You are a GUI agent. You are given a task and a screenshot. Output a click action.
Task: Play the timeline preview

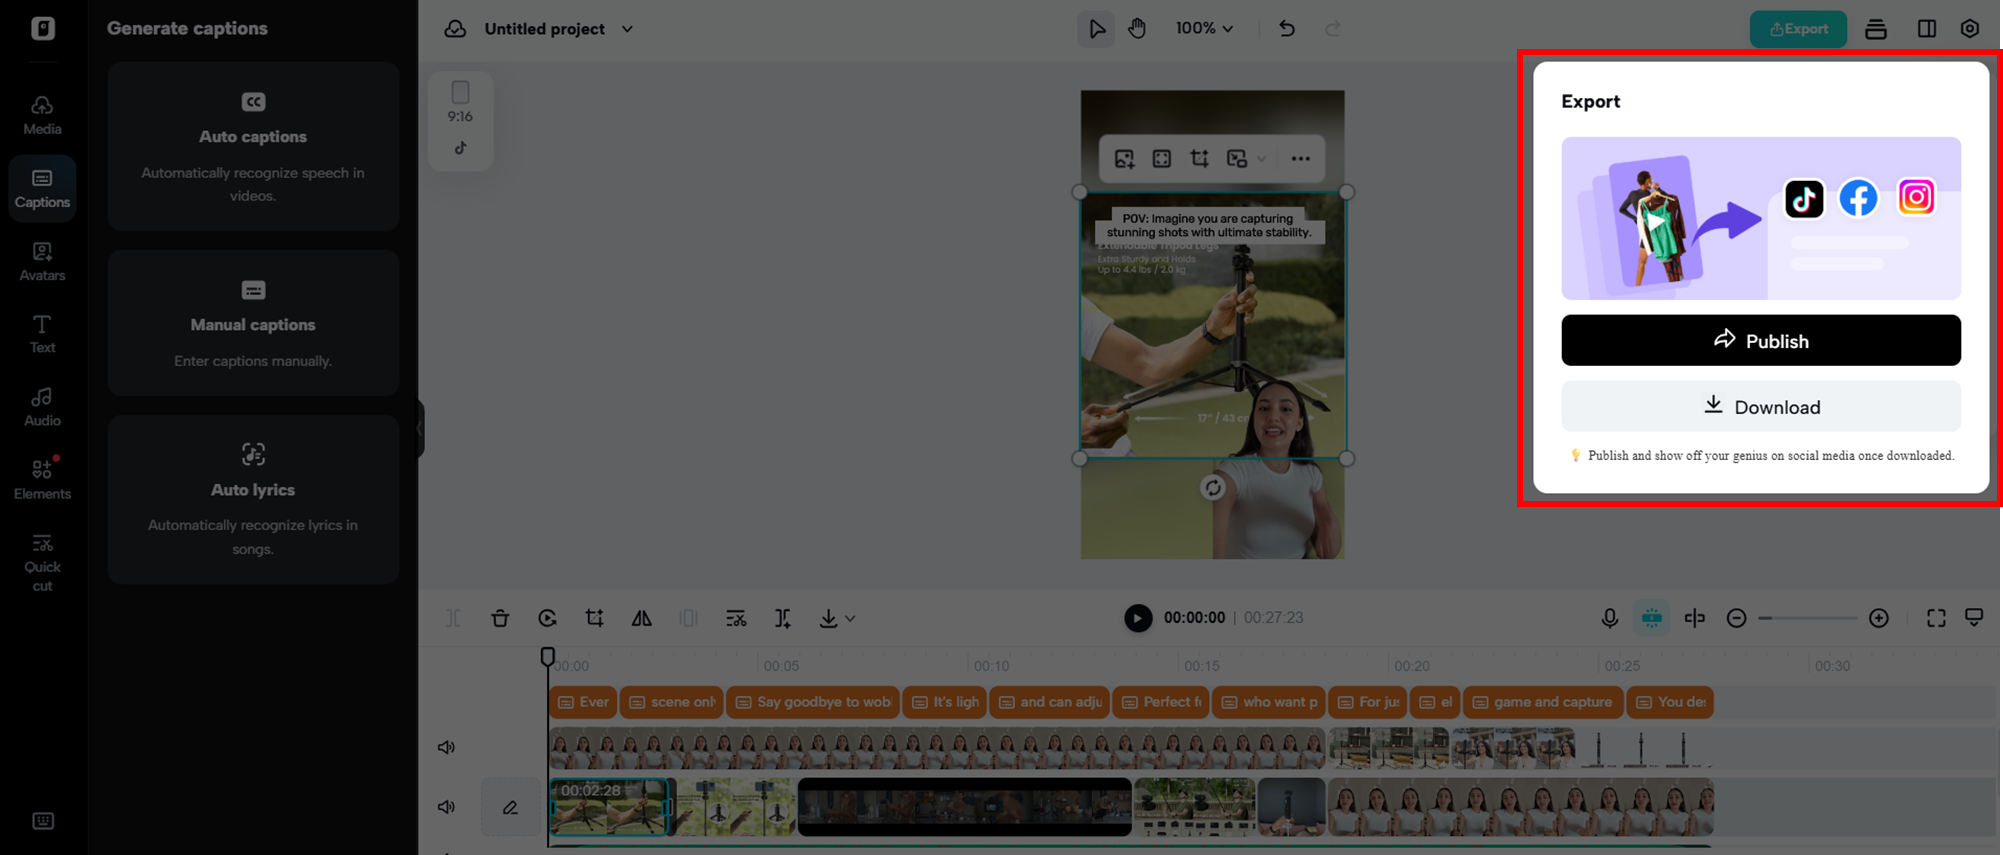click(1137, 618)
